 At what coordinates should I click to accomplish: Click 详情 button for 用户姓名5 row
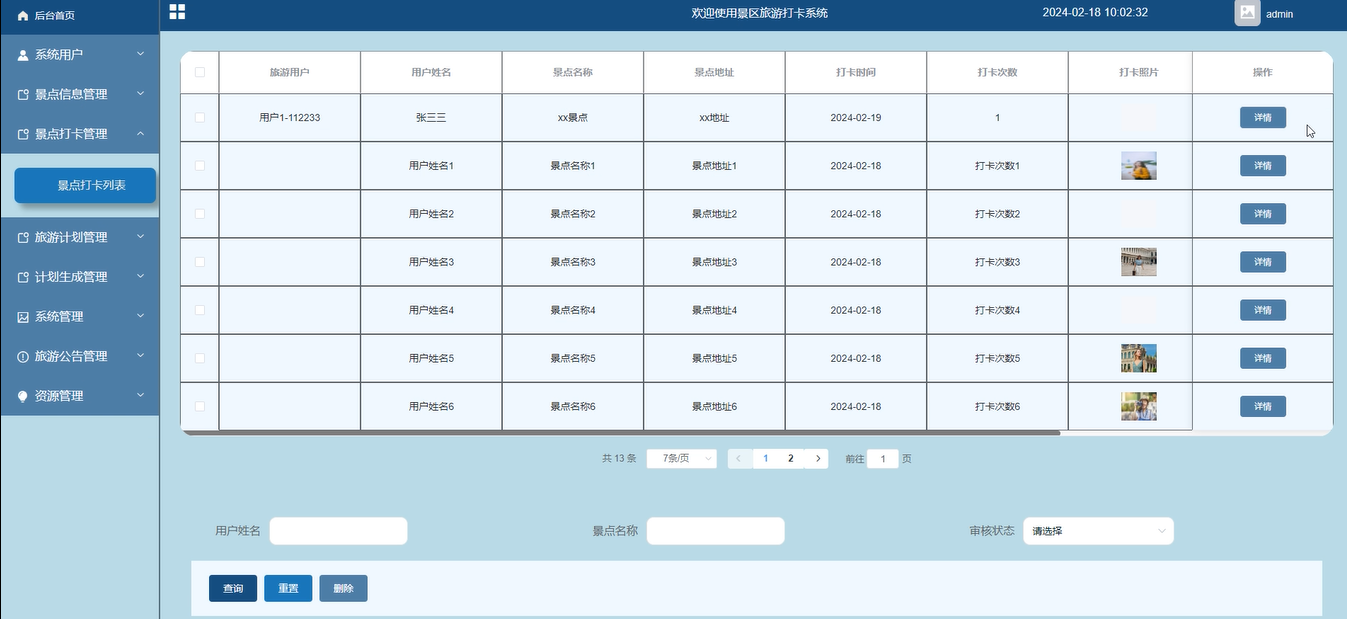coord(1263,358)
